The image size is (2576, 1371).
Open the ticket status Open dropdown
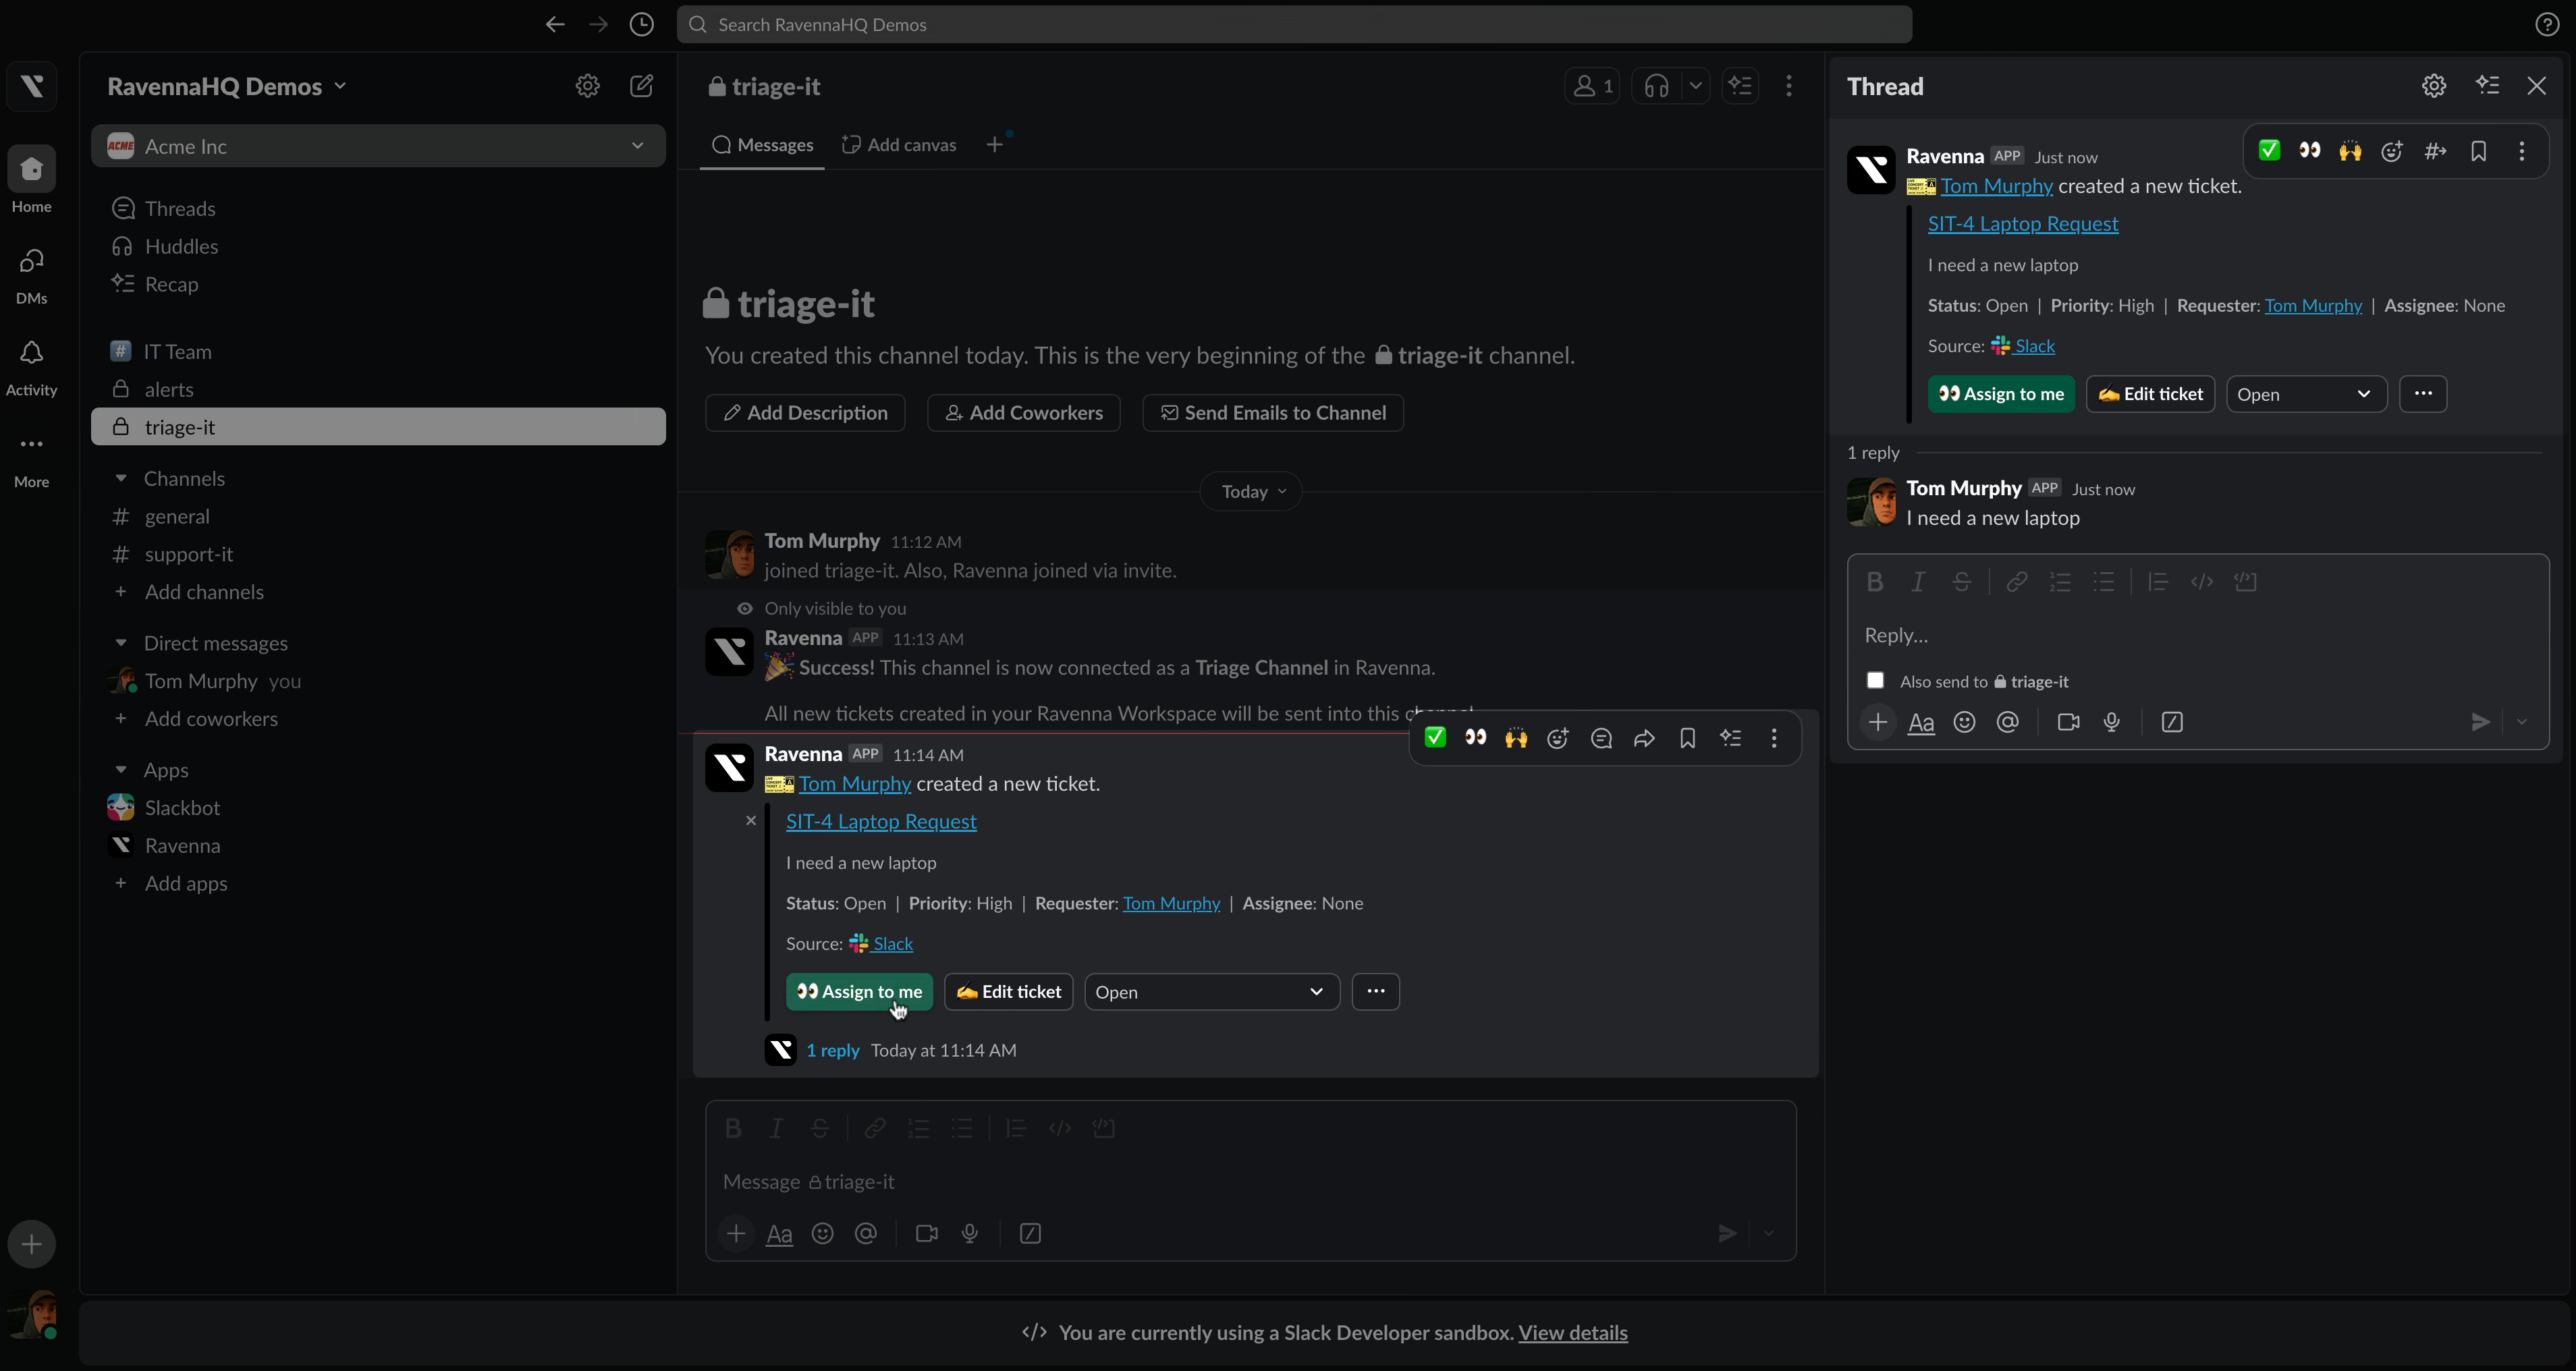click(x=1211, y=992)
